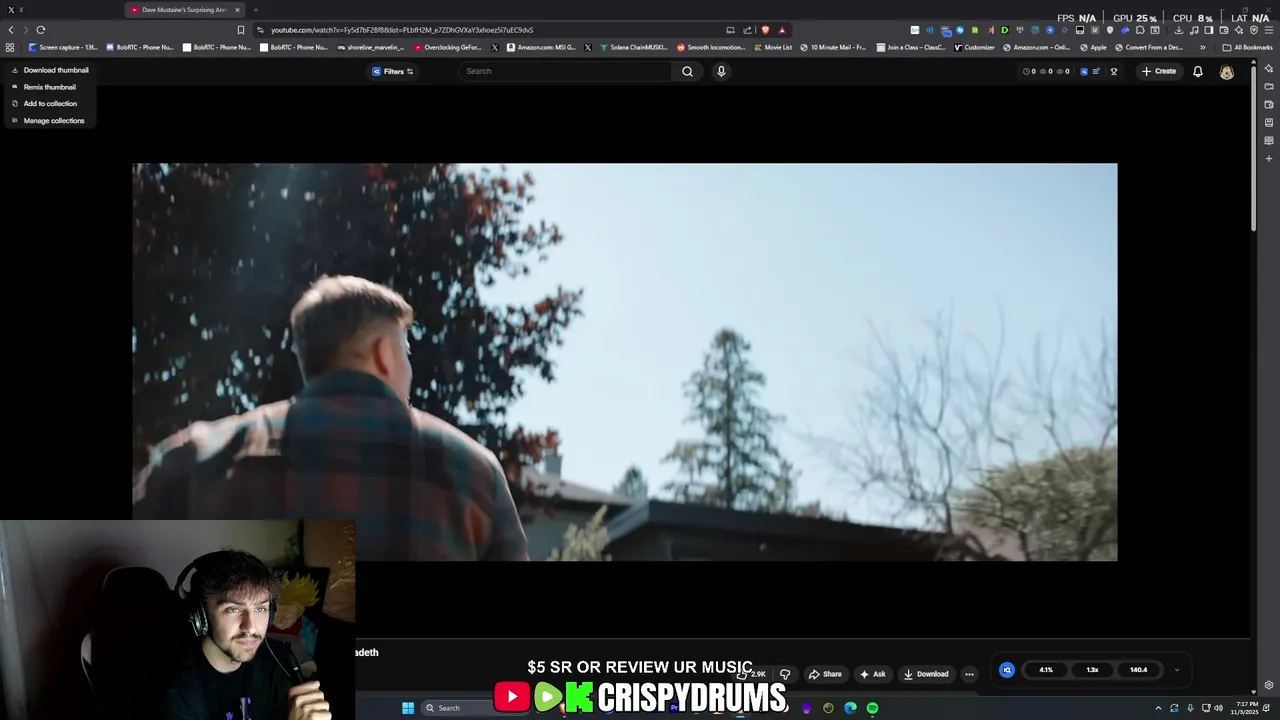Open the Customizer bookmark
The height and width of the screenshot is (720, 1280).
[974, 47]
